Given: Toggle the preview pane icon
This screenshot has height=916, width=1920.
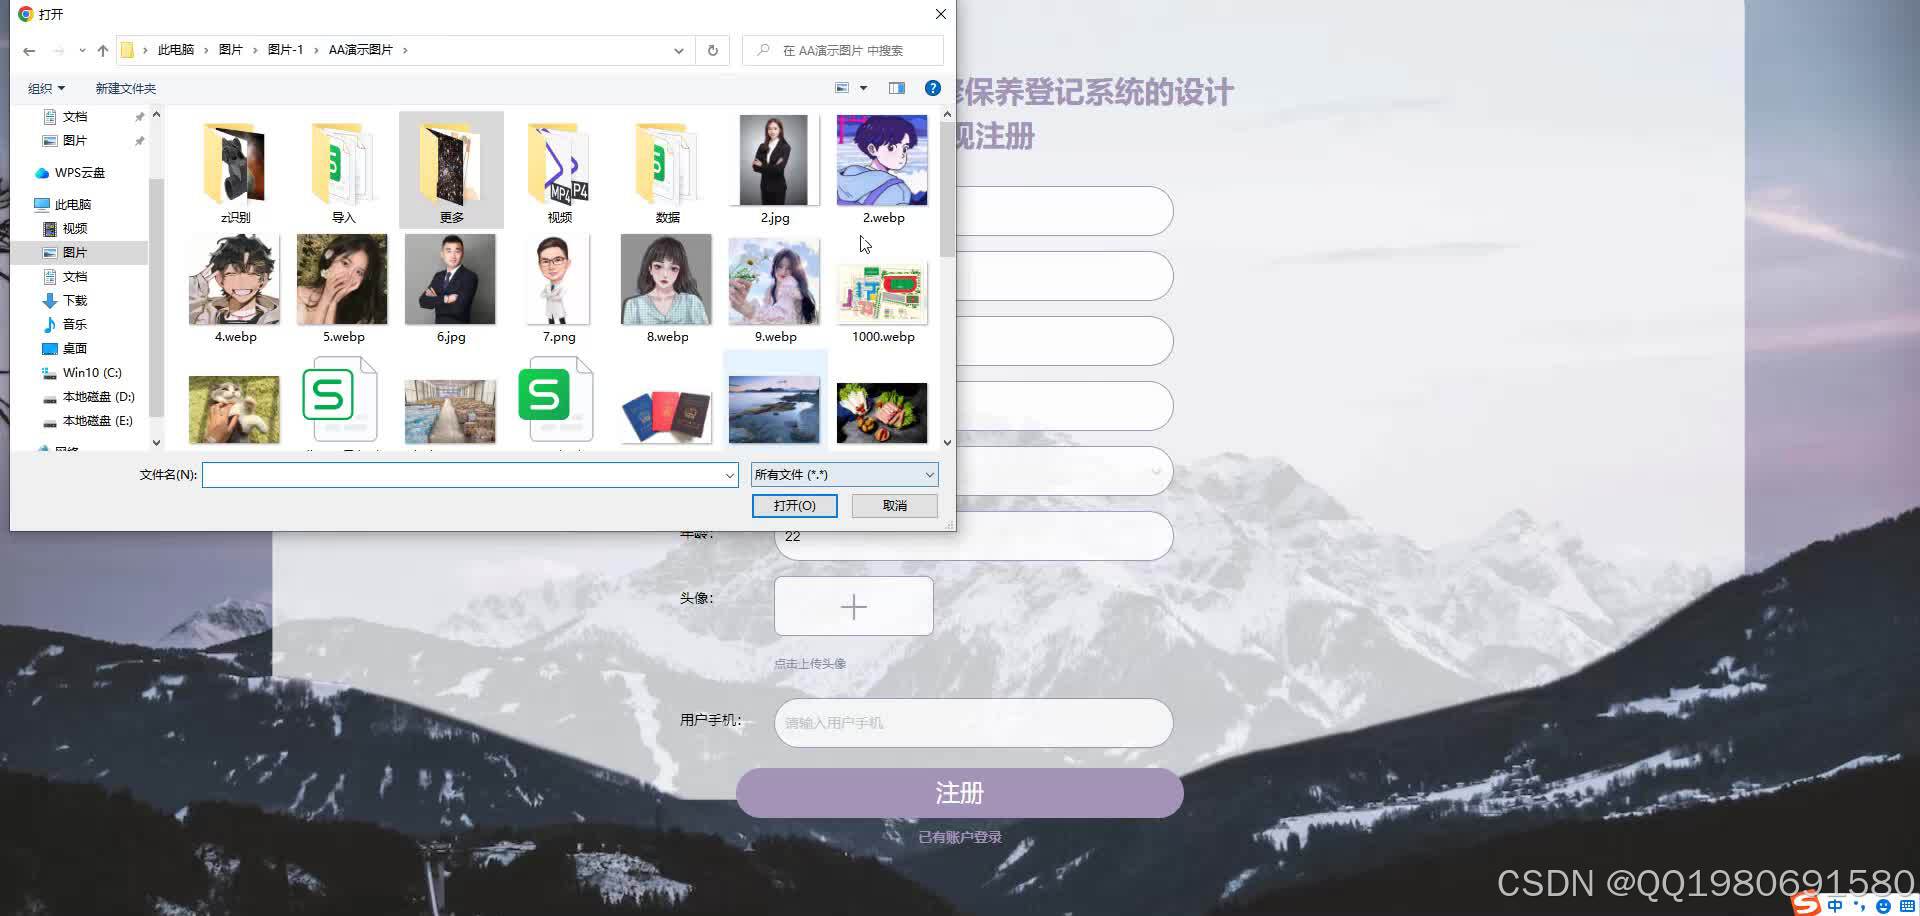Looking at the screenshot, I should pos(897,87).
